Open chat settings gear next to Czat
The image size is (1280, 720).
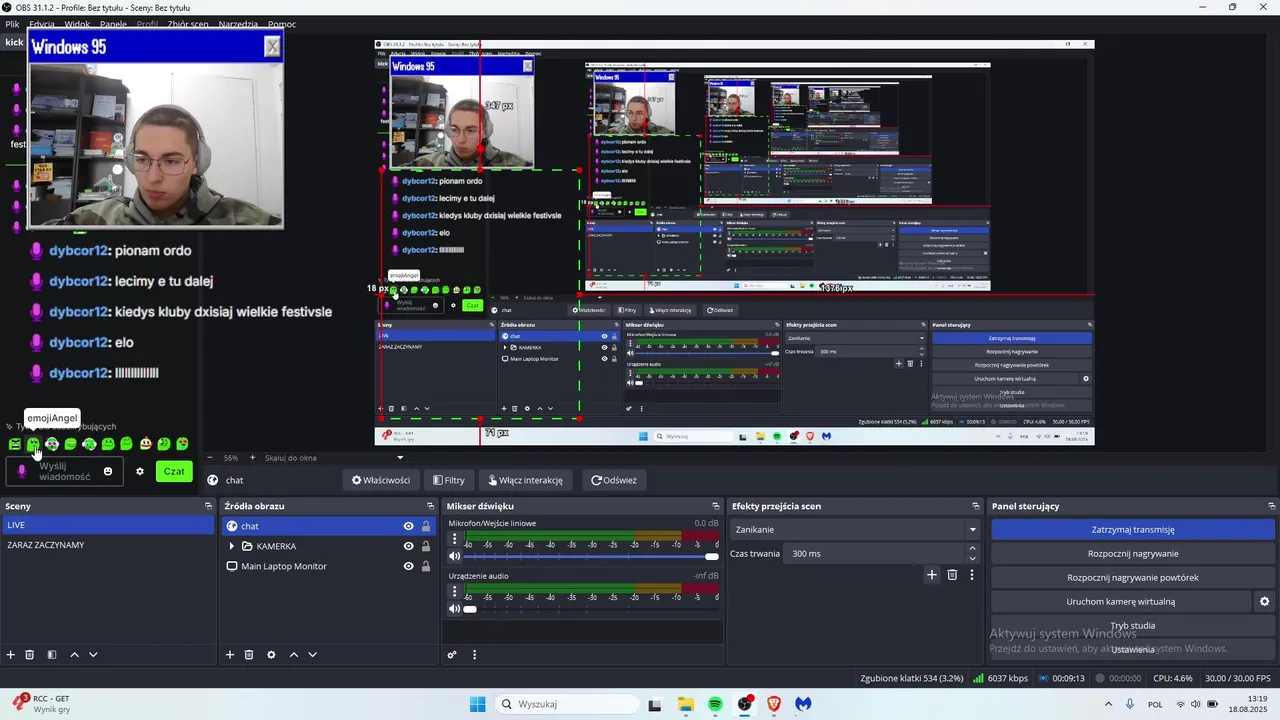(140, 471)
